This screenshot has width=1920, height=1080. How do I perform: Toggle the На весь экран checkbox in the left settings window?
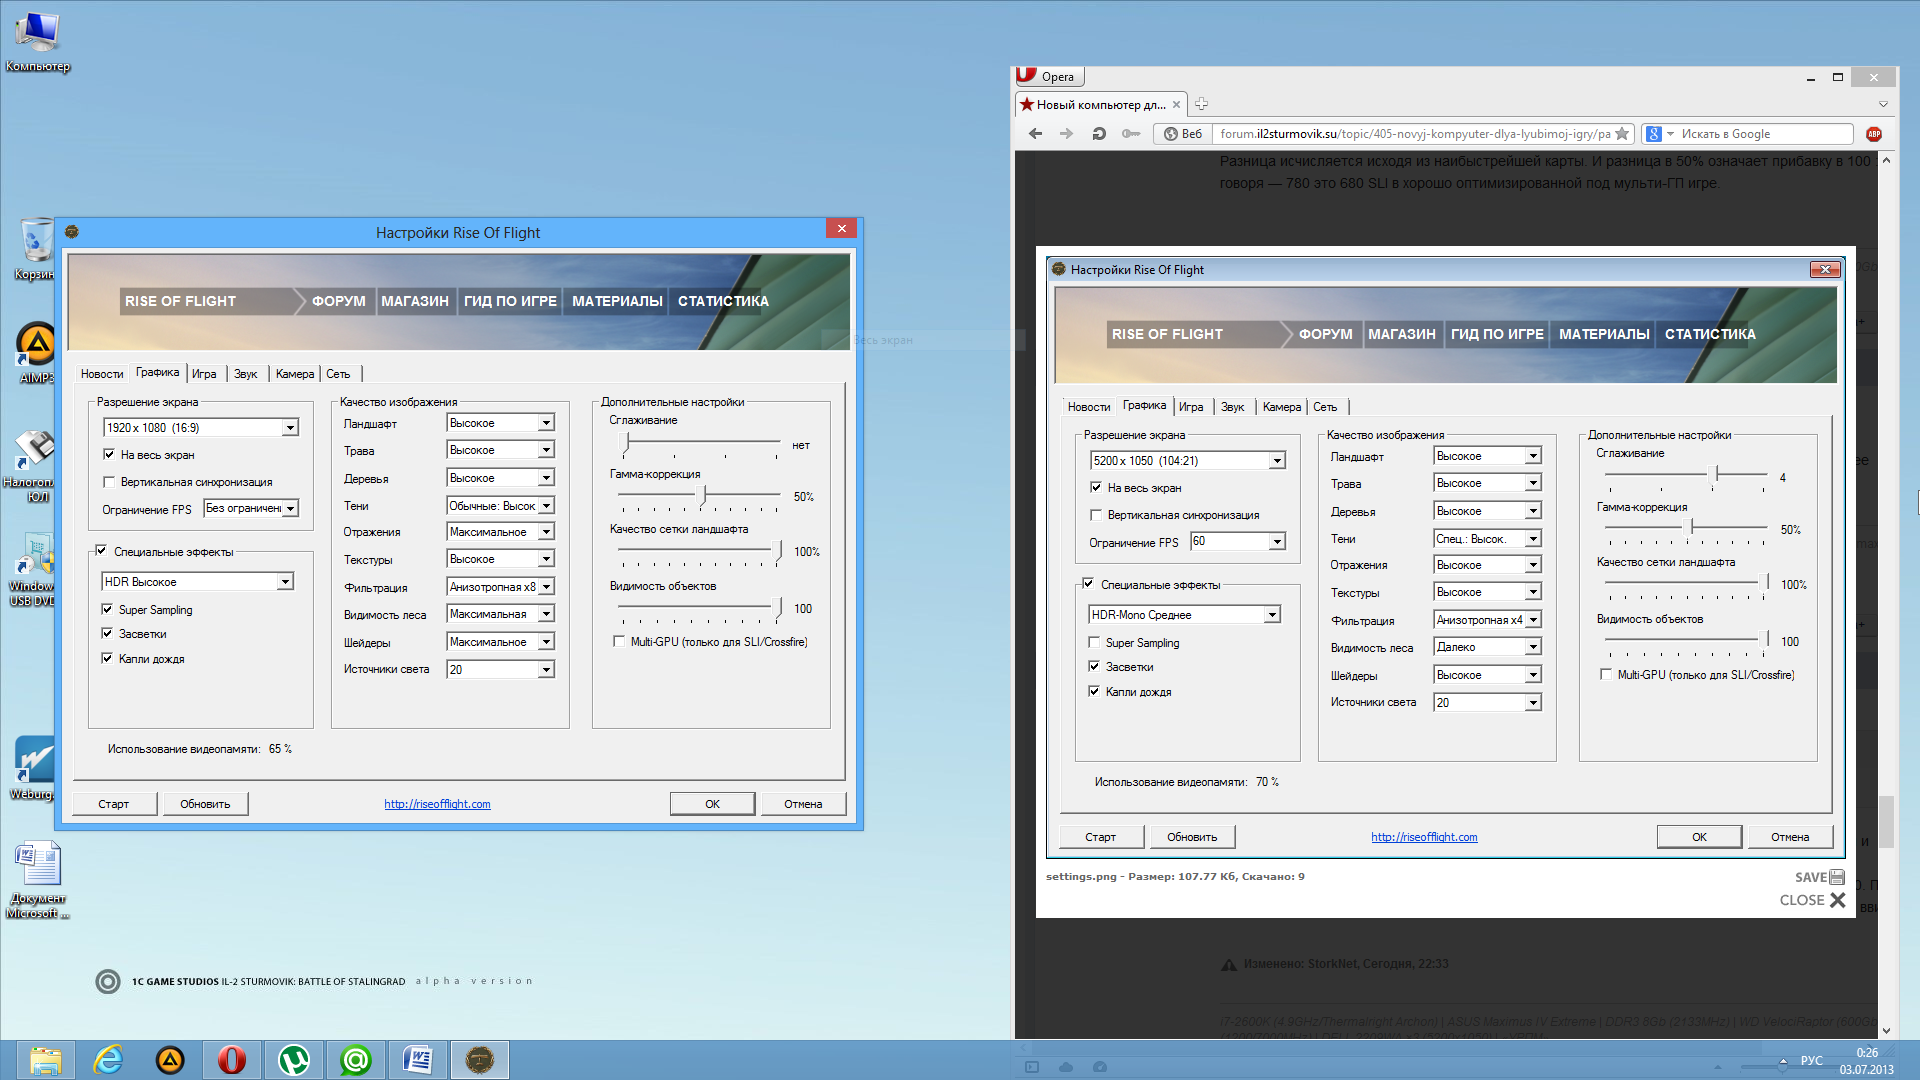coord(109,455)
